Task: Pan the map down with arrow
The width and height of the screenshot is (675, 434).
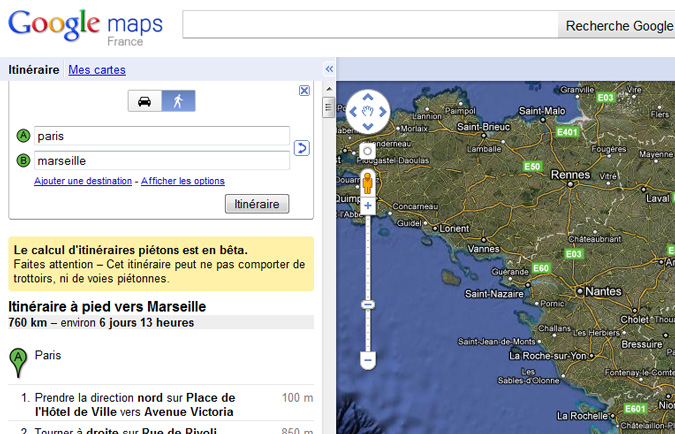Action: point(367,127)
